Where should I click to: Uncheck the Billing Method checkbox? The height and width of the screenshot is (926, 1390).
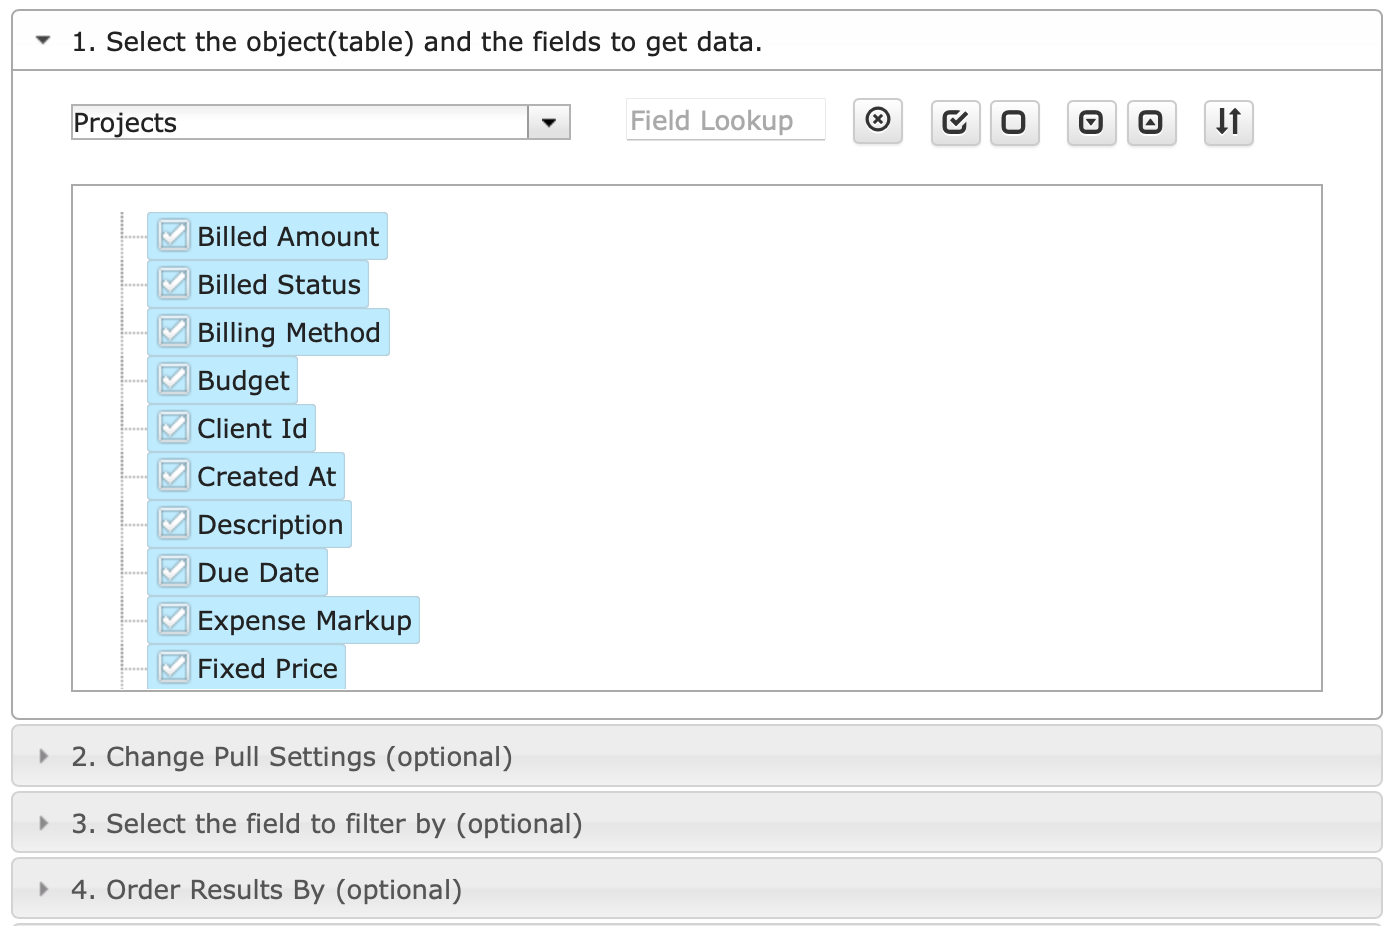tap(174, 331)
